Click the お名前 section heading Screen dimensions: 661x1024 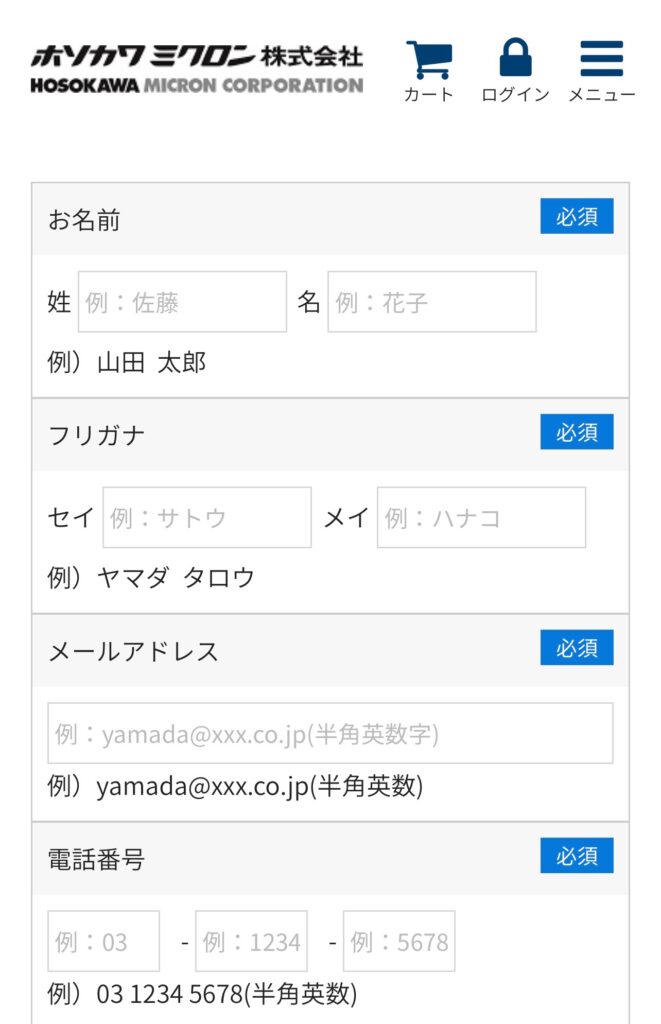[84, 220]
